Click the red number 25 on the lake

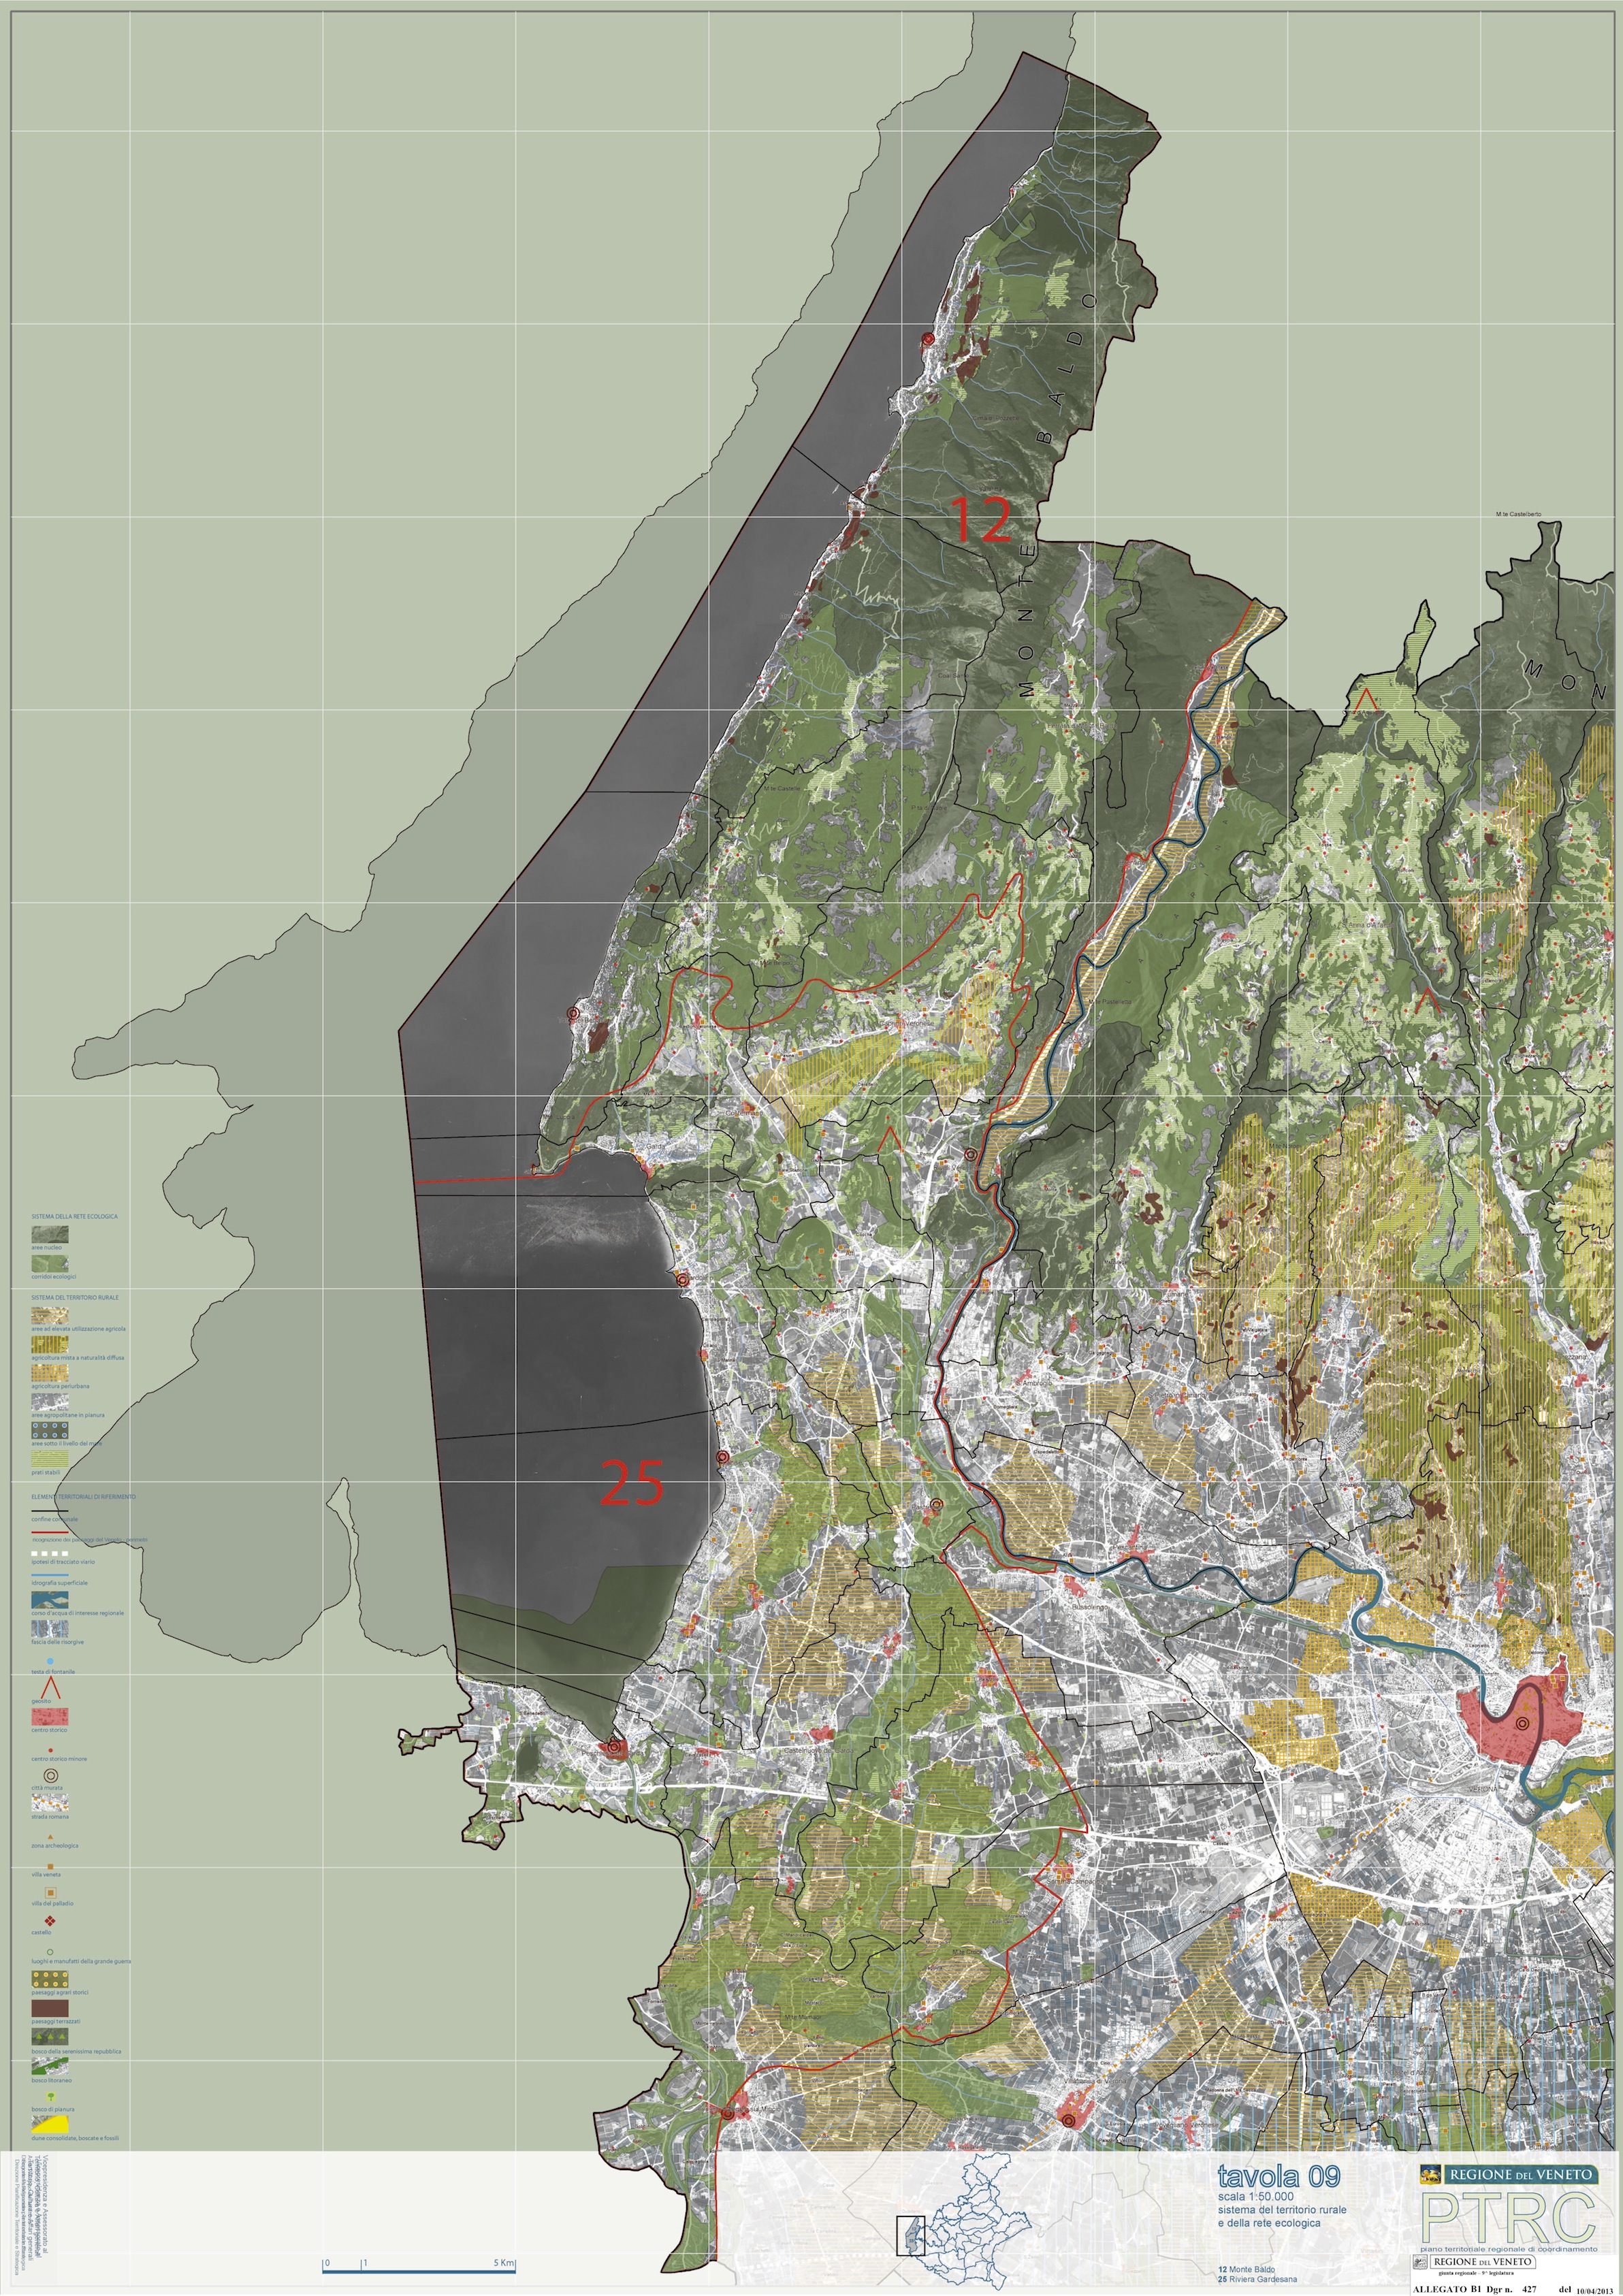pyautogui.click(x=631, y=1483)
